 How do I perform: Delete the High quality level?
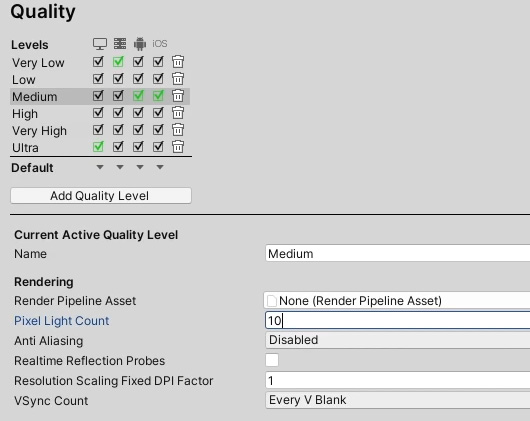click(178, 113)
